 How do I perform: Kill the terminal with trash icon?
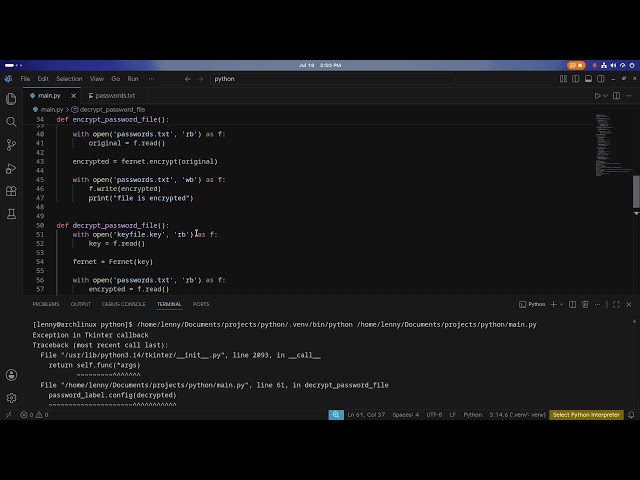point(585,304)
